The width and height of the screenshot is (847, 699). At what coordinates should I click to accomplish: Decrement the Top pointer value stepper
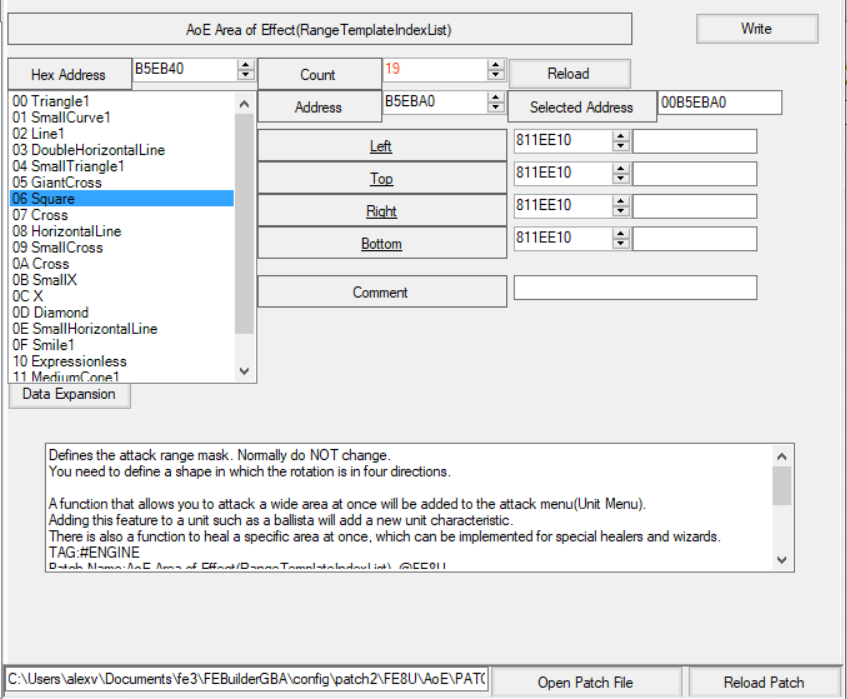tap(621, 178)
